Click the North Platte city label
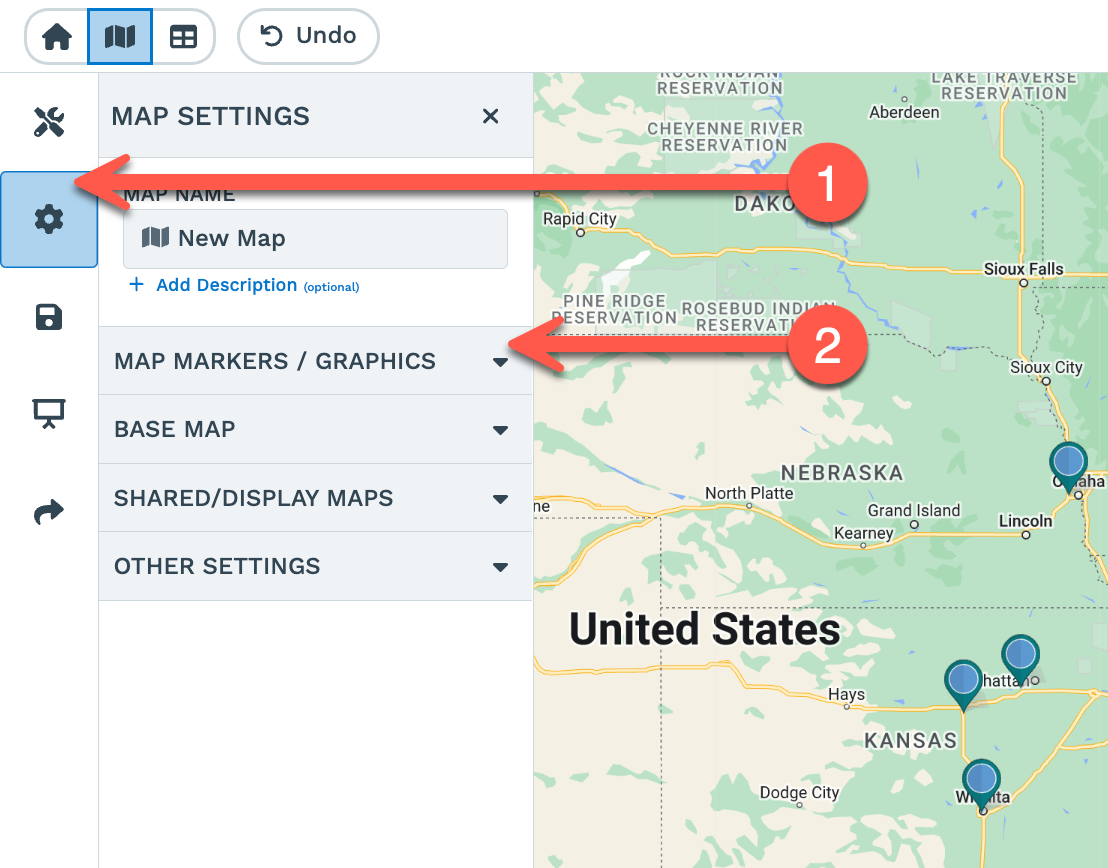Screen dimensions: 1108x868 pyautogui.click(x=749, y=493)
